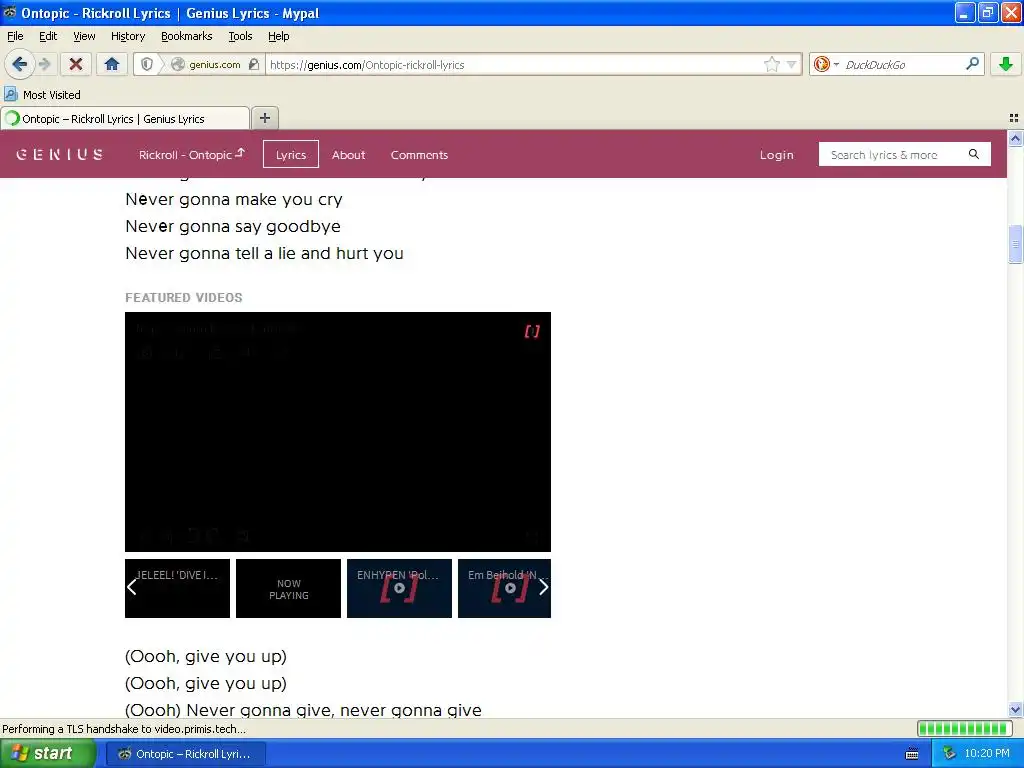1024x768 pixels.
Task: Click lyric line Never gonna say goodbye
Action: [x=233, y=227]
